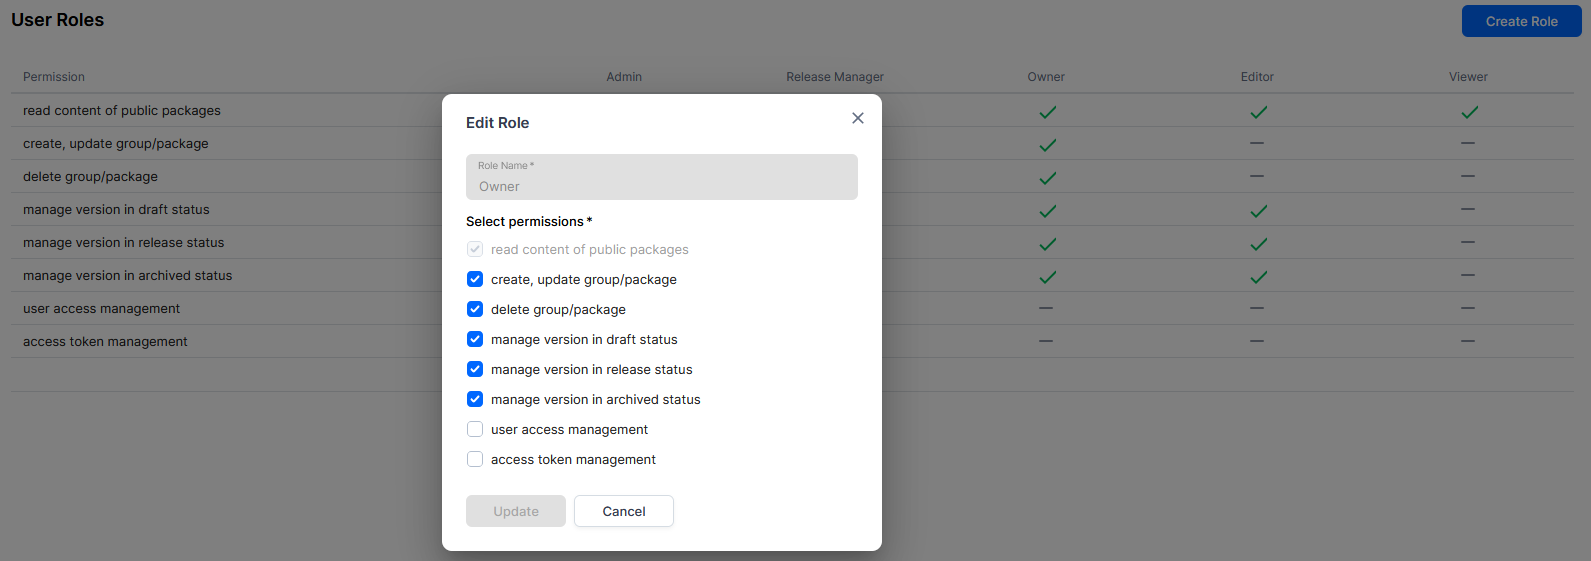Click table row label manage version in release status
The width and height of the screenshot is (1591, 561).
[x=124, y=243]
